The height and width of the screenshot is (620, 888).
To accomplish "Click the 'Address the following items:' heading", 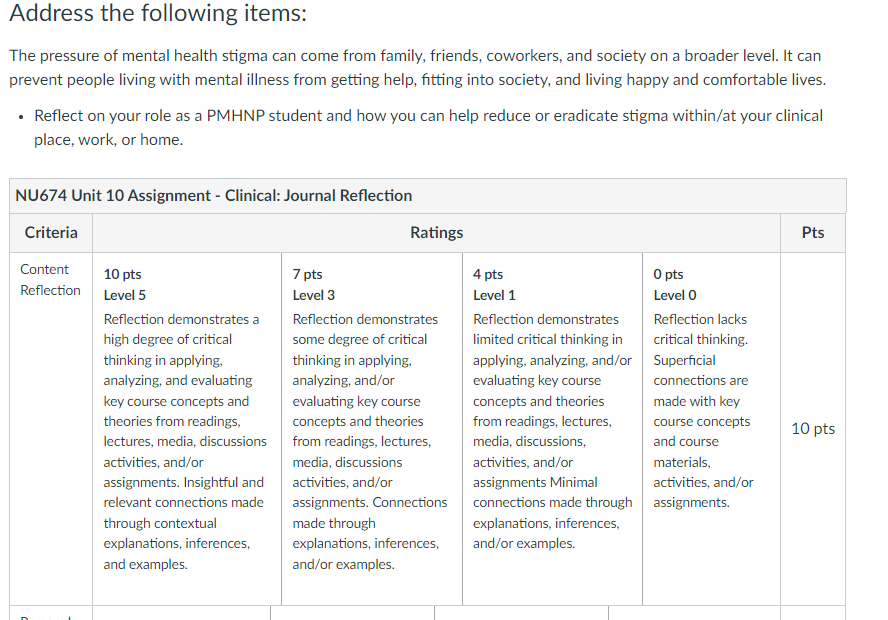I will 157,12.
